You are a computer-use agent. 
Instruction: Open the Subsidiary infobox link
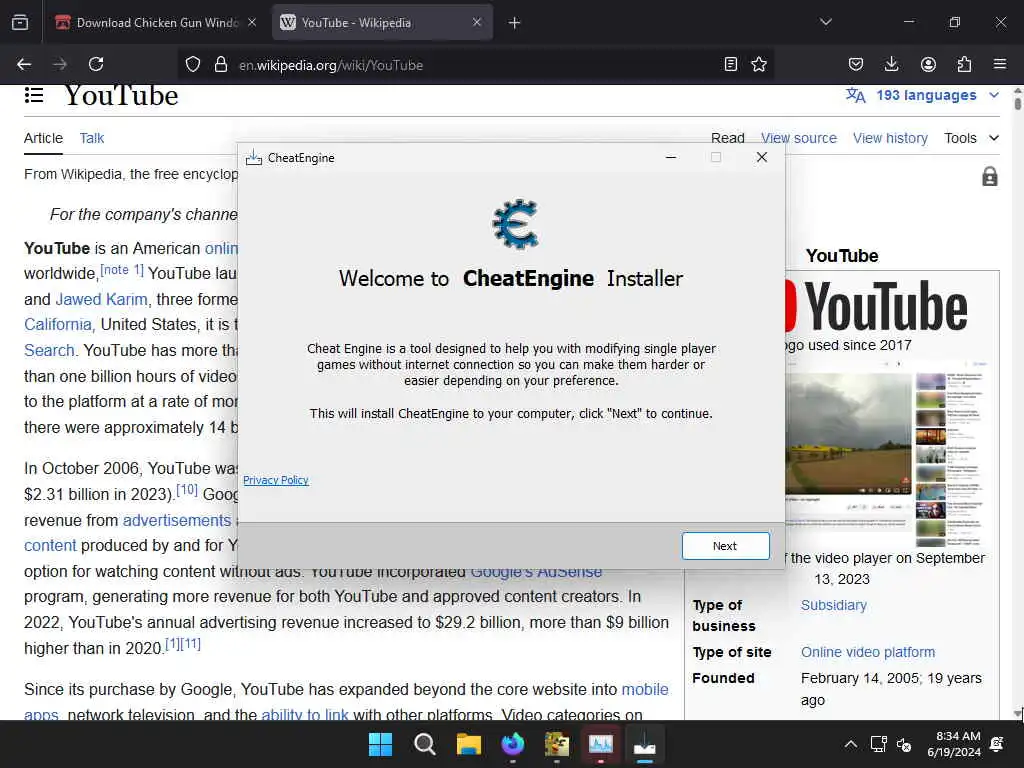click(x=834, y=605)
